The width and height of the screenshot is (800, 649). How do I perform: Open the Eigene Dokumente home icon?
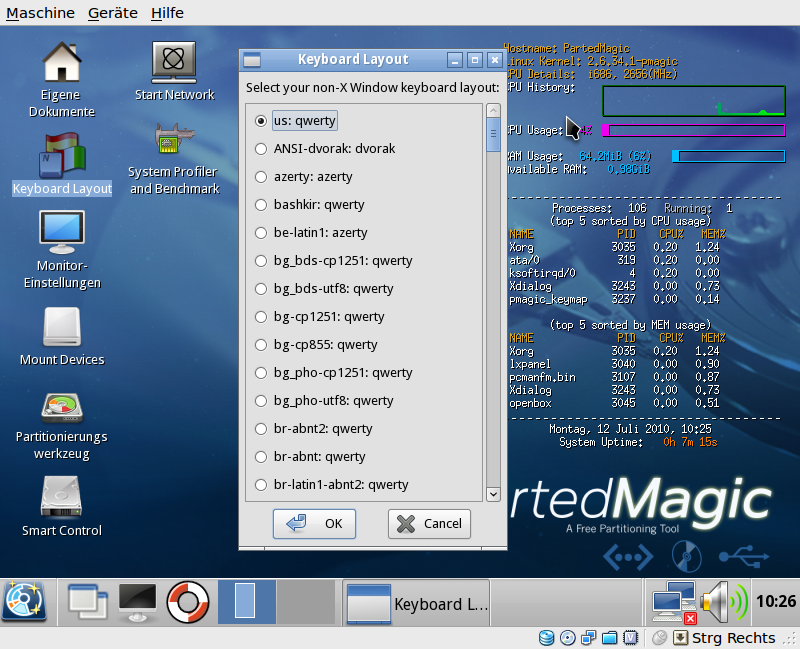pyautogui.click(x=61, y=65)
